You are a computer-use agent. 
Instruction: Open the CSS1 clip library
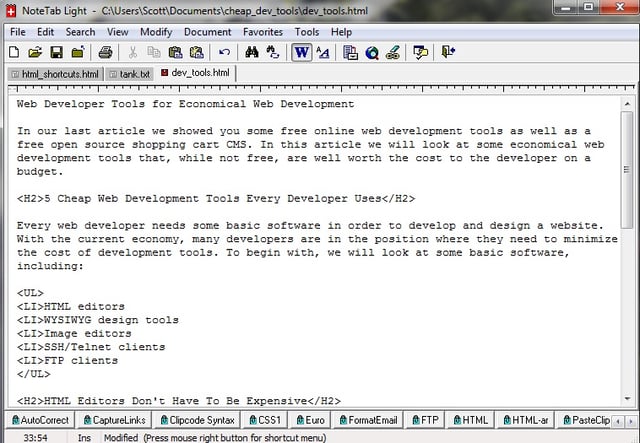[x=265, y=420]
